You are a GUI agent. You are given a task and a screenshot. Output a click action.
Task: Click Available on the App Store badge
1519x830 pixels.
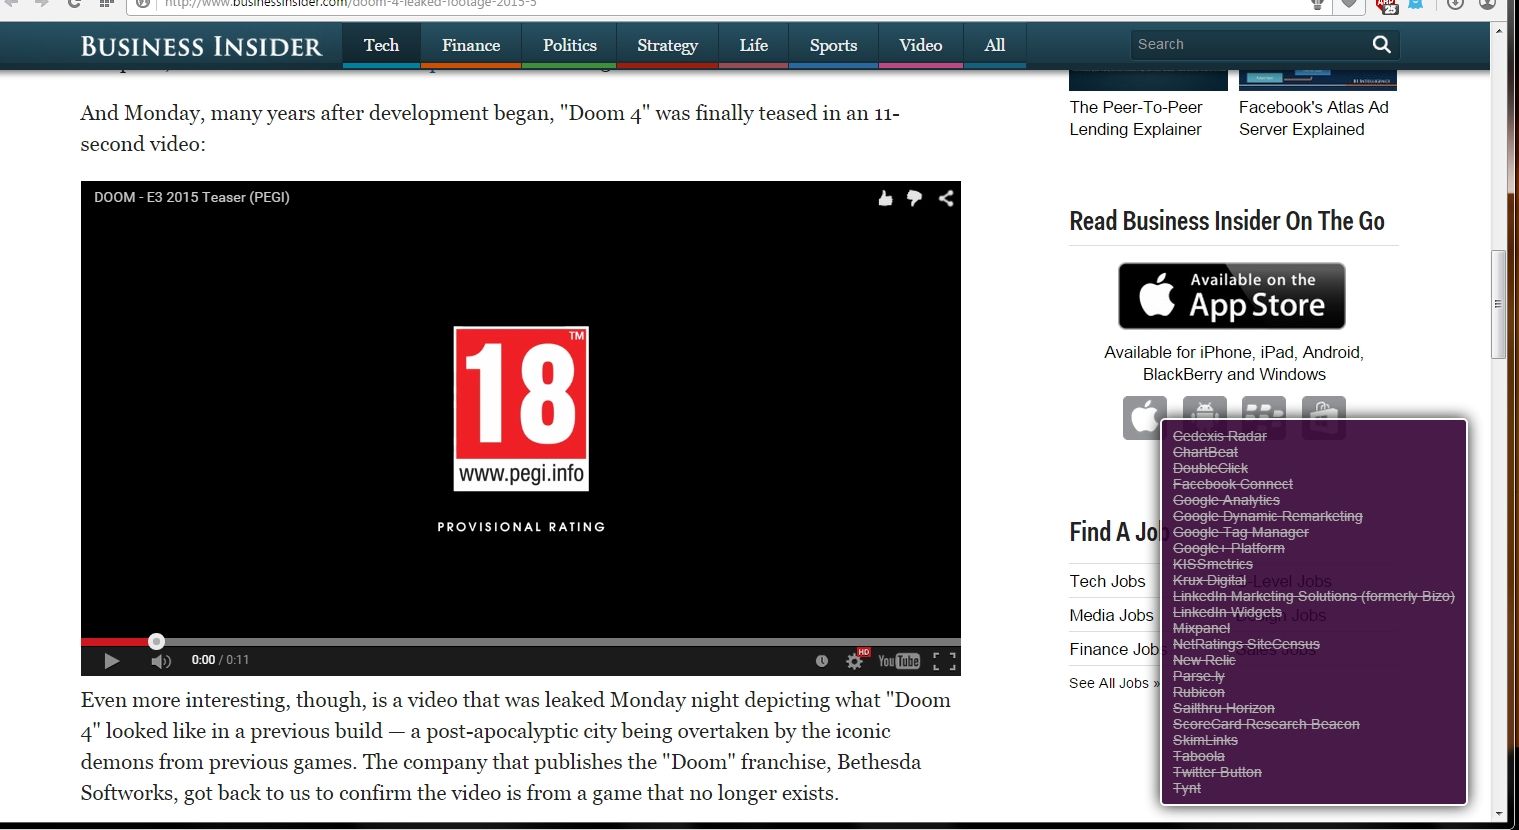point(1232,296)
